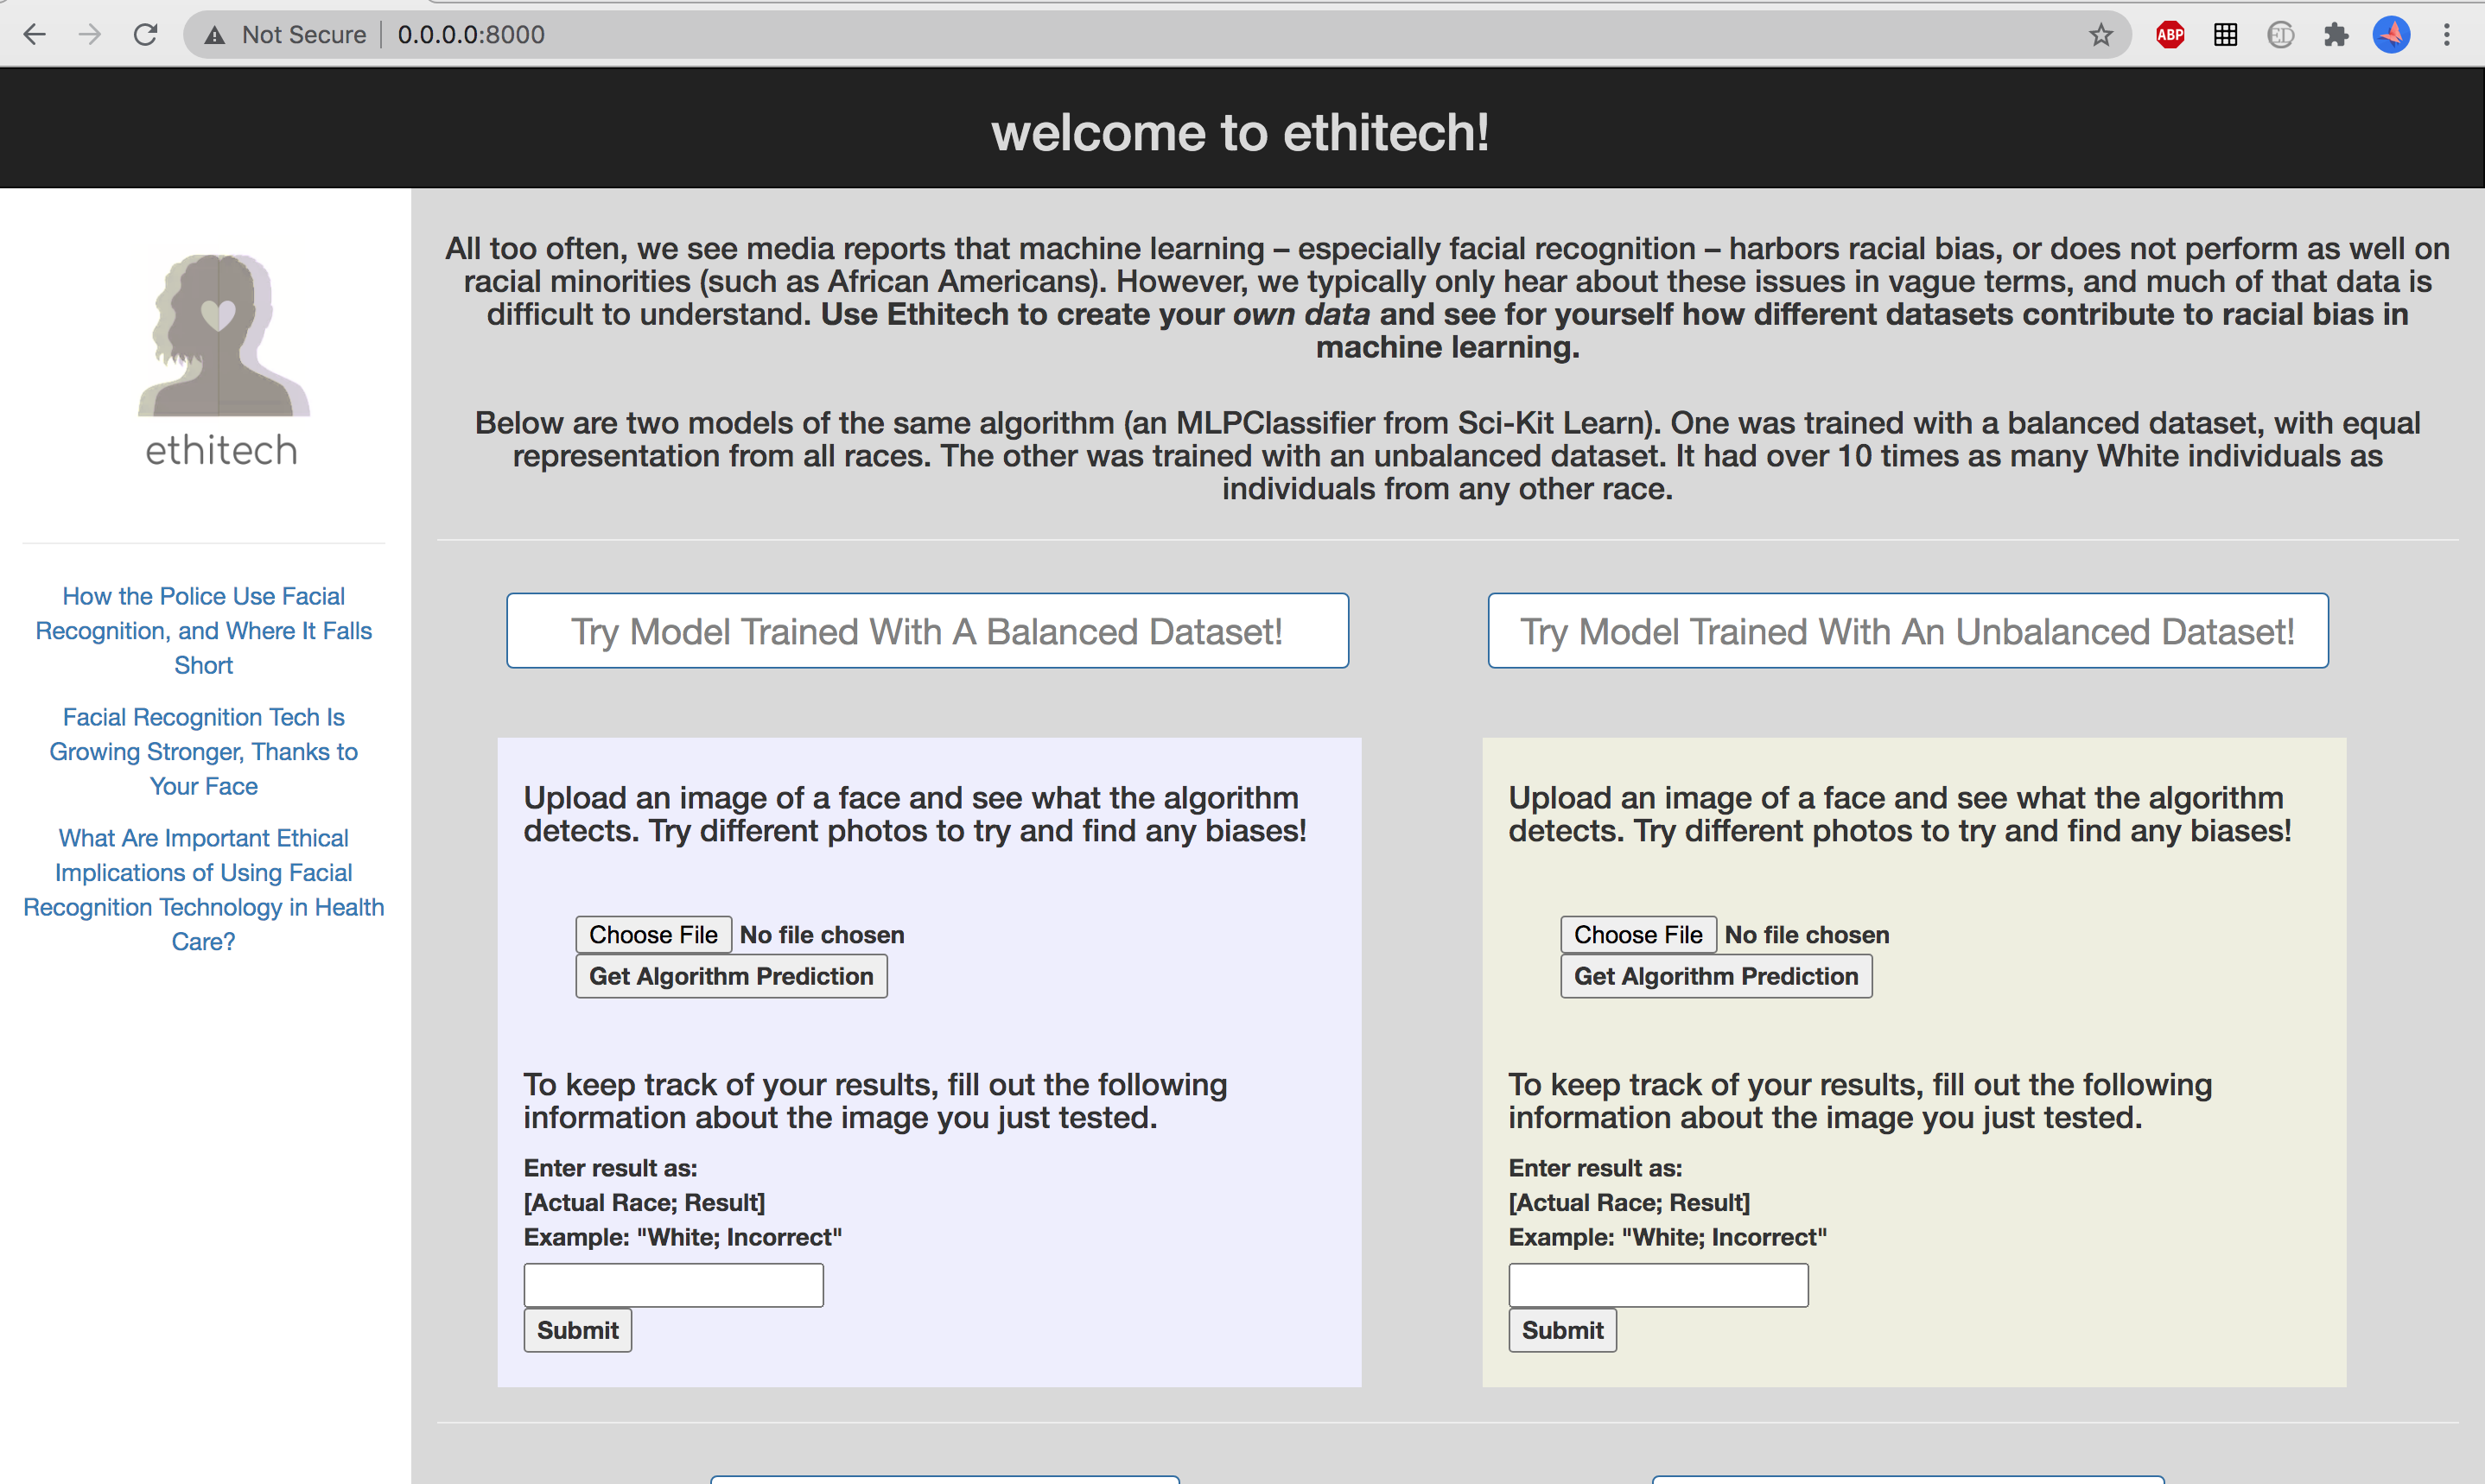2485x1484 pixels.
Task: Reload the page with refresh icon
Action: coord(146,35)
